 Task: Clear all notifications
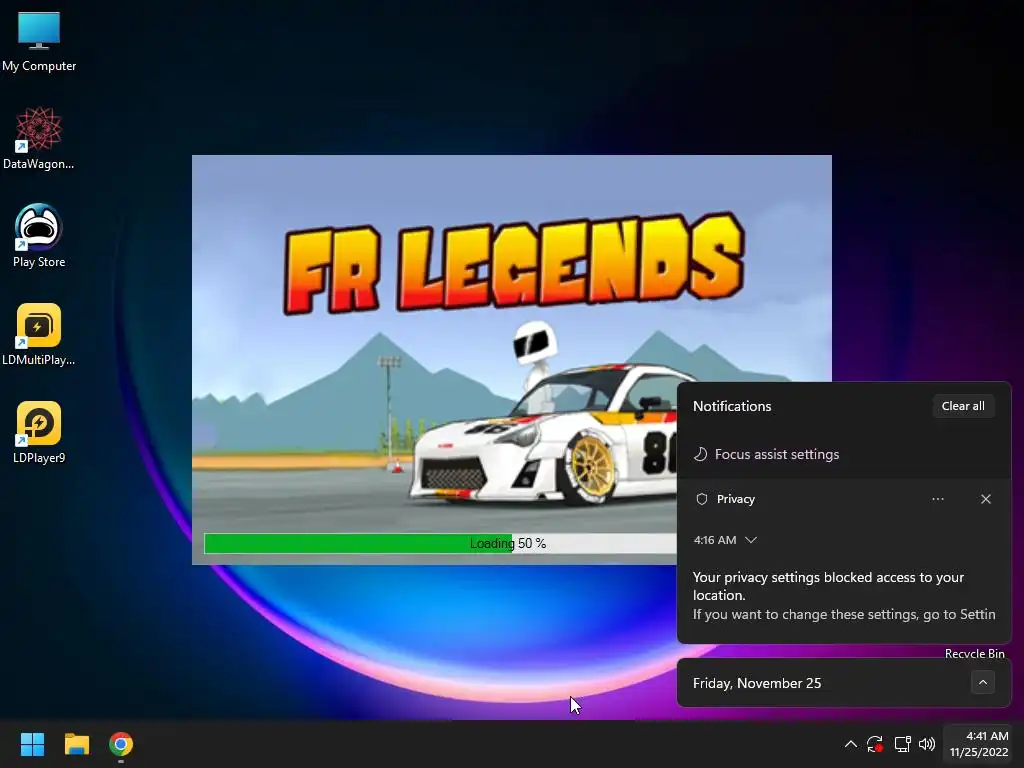pyautogui.click(x=963, y=406)
